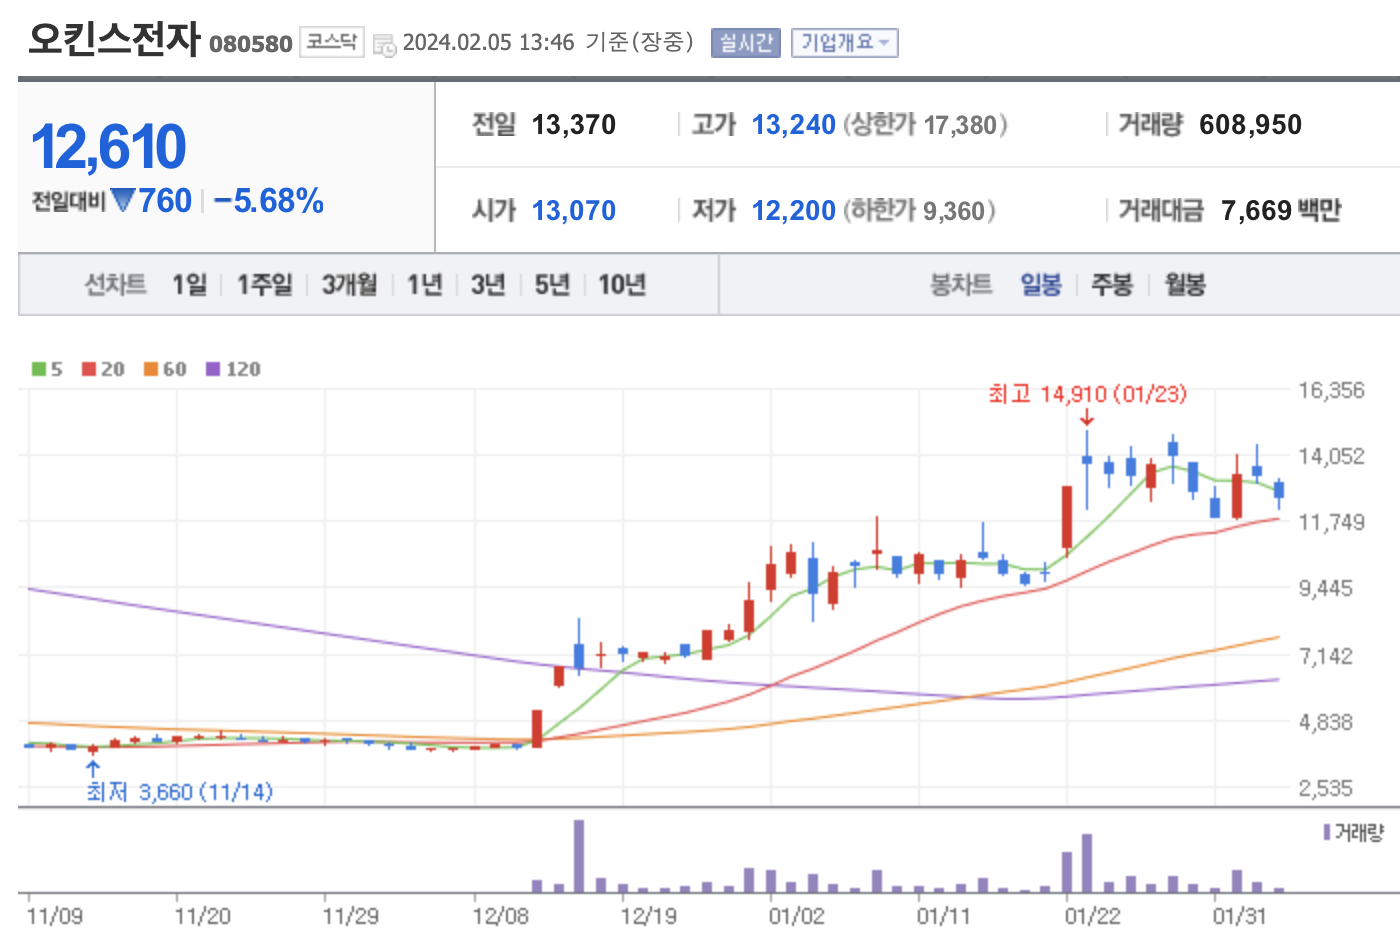This screenshot has height=942, width=1400.
Task: Click the down-triangle change indicator icon
Action: pos(123,201)
